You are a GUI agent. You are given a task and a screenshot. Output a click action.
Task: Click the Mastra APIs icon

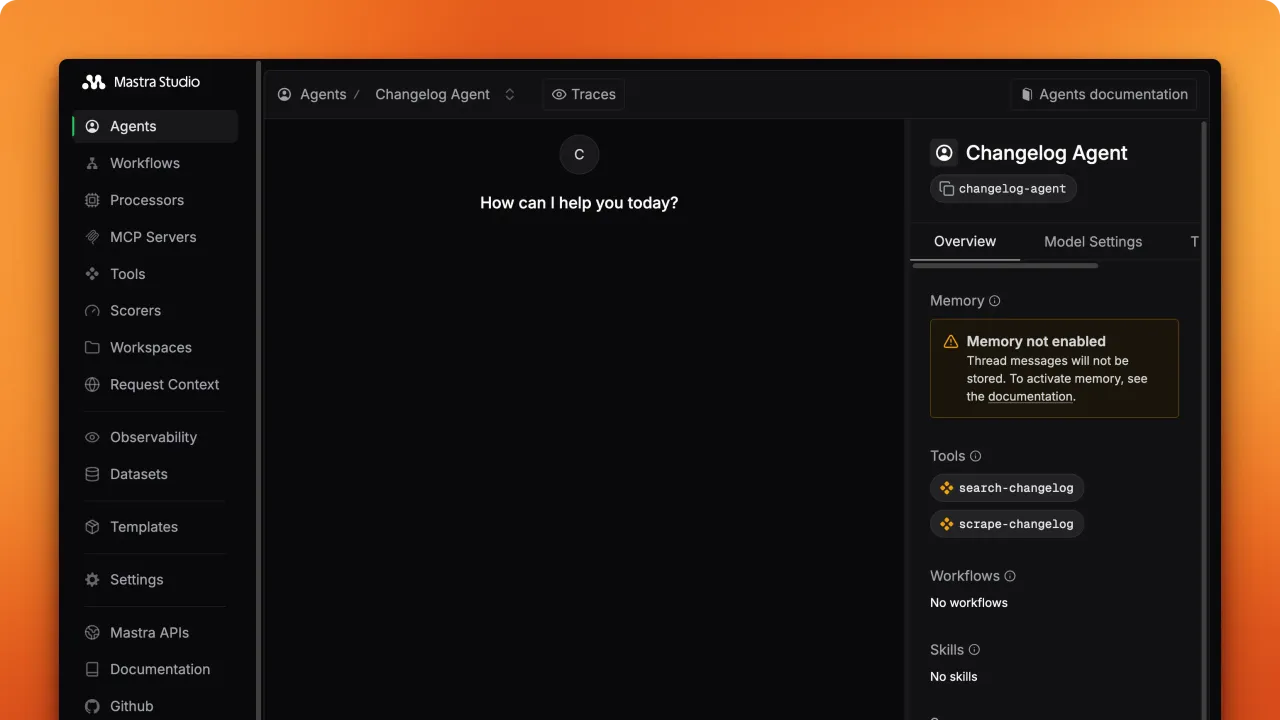[x=92, y=633]
